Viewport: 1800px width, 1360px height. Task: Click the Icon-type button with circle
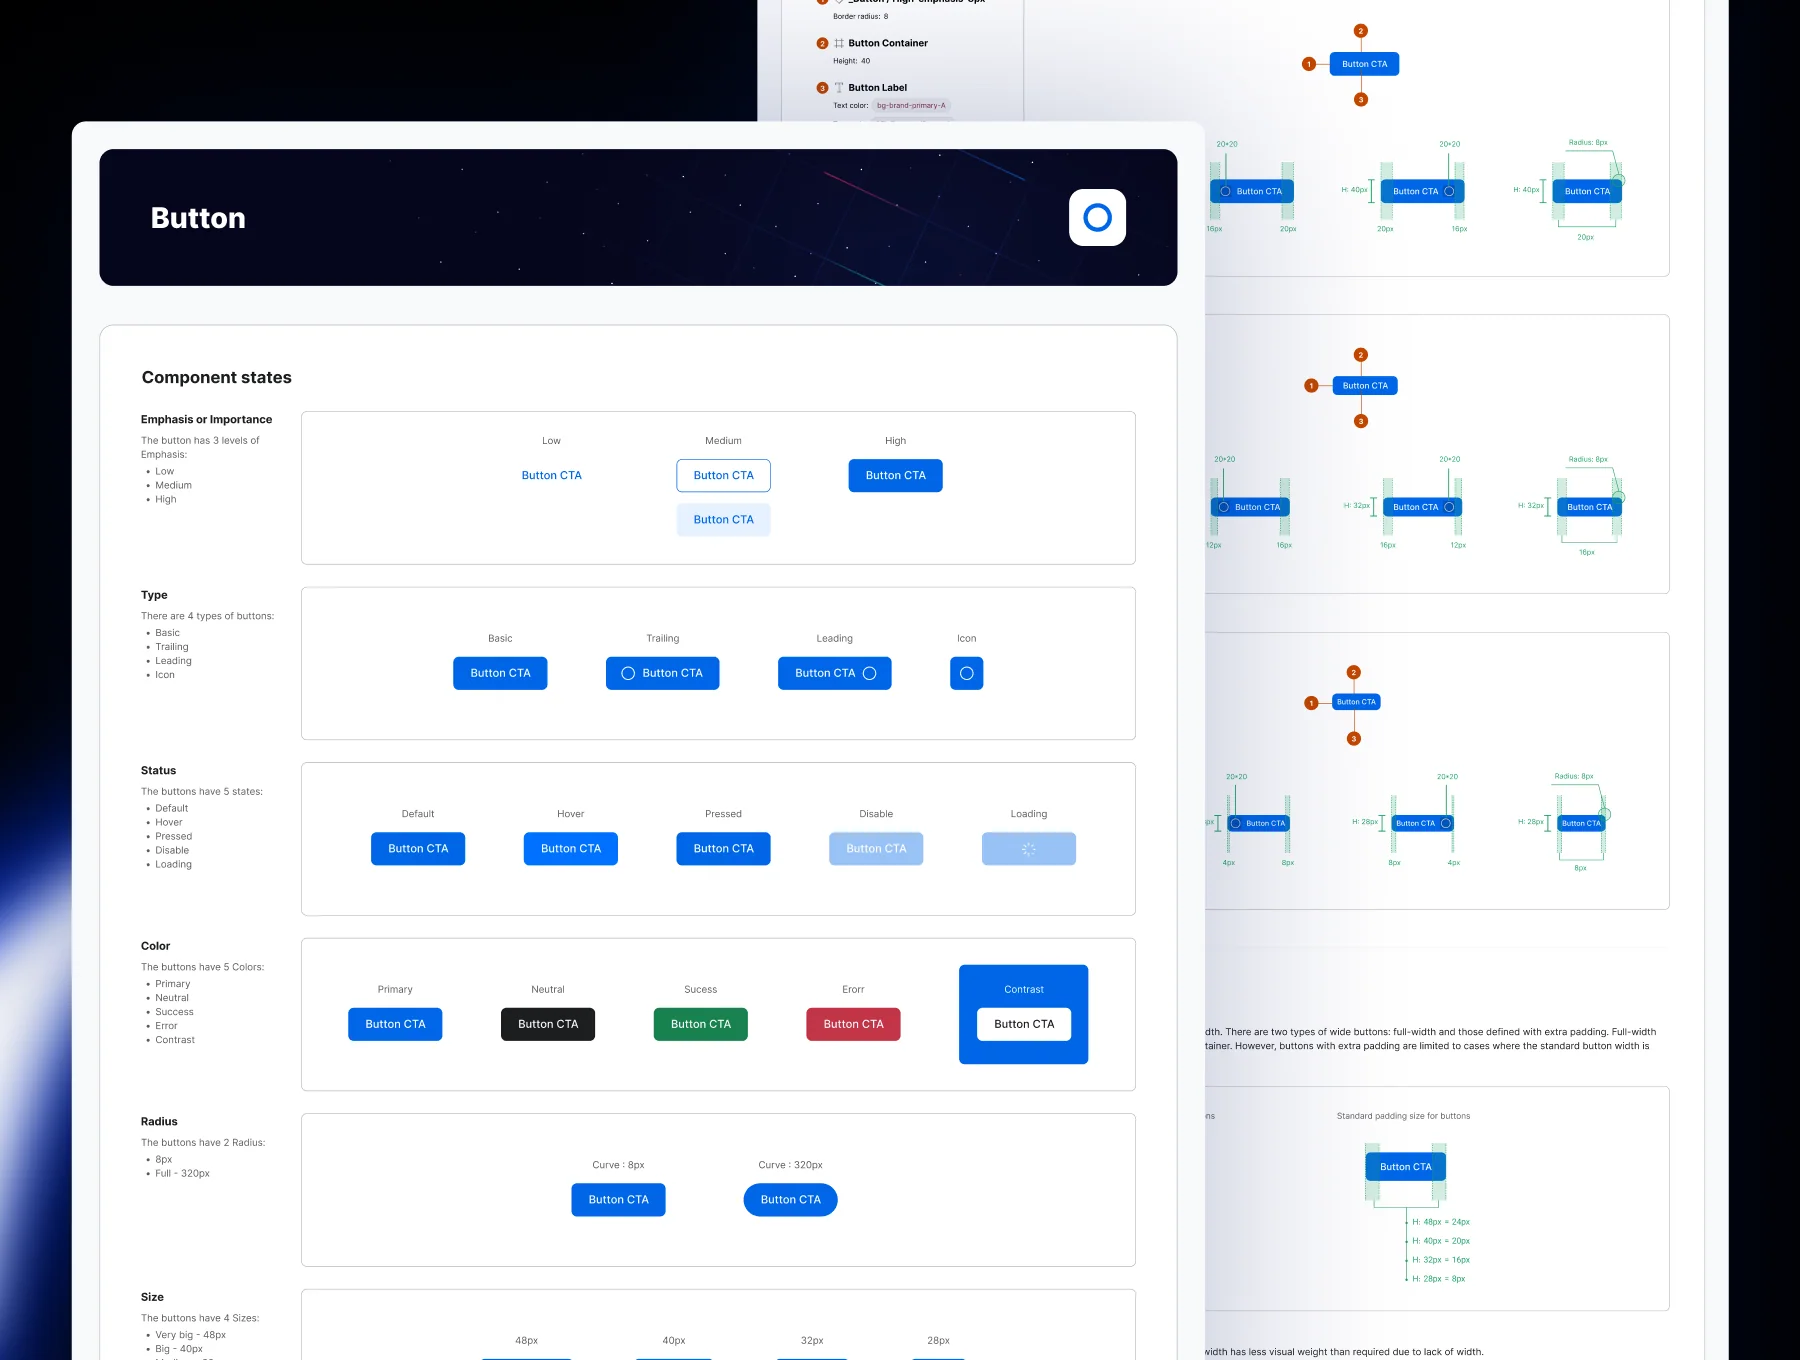[x=966, y=673]
